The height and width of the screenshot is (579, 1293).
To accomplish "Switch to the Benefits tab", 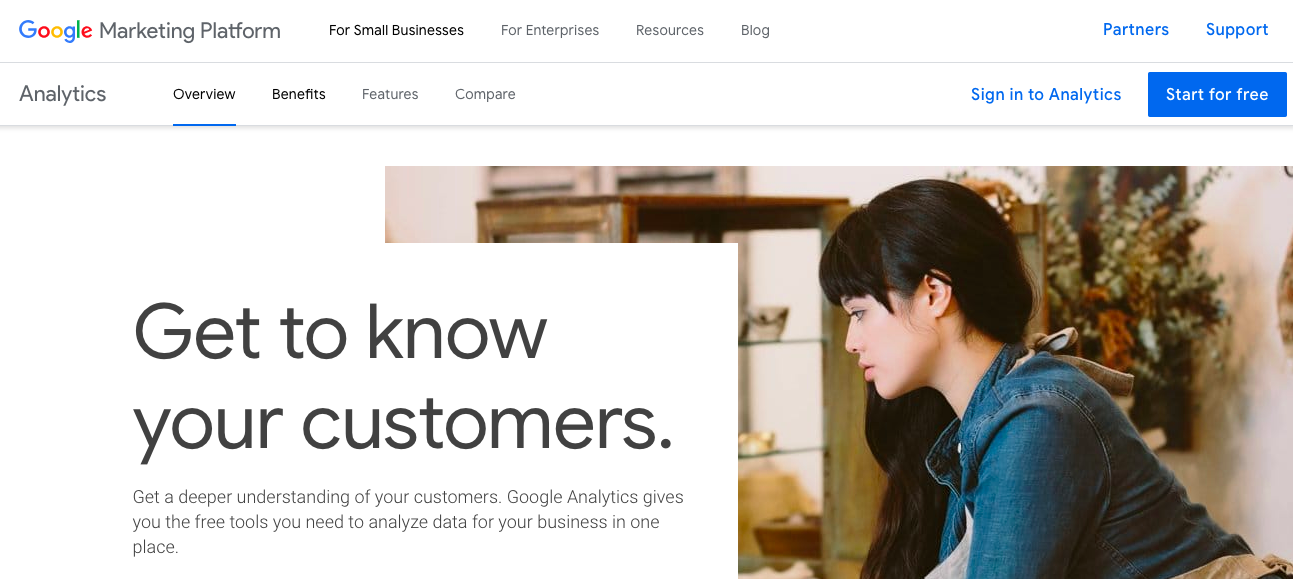I will tap(299, 94).
